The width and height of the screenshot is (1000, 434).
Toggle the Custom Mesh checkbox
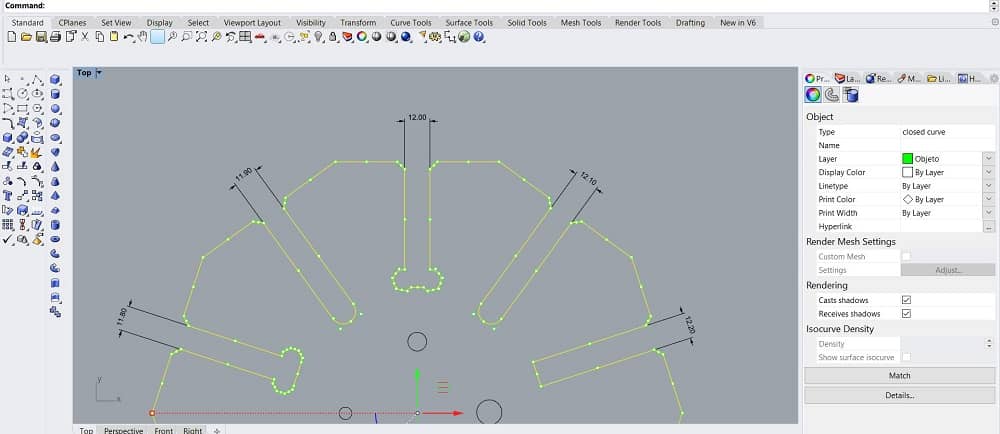[906, 256]
